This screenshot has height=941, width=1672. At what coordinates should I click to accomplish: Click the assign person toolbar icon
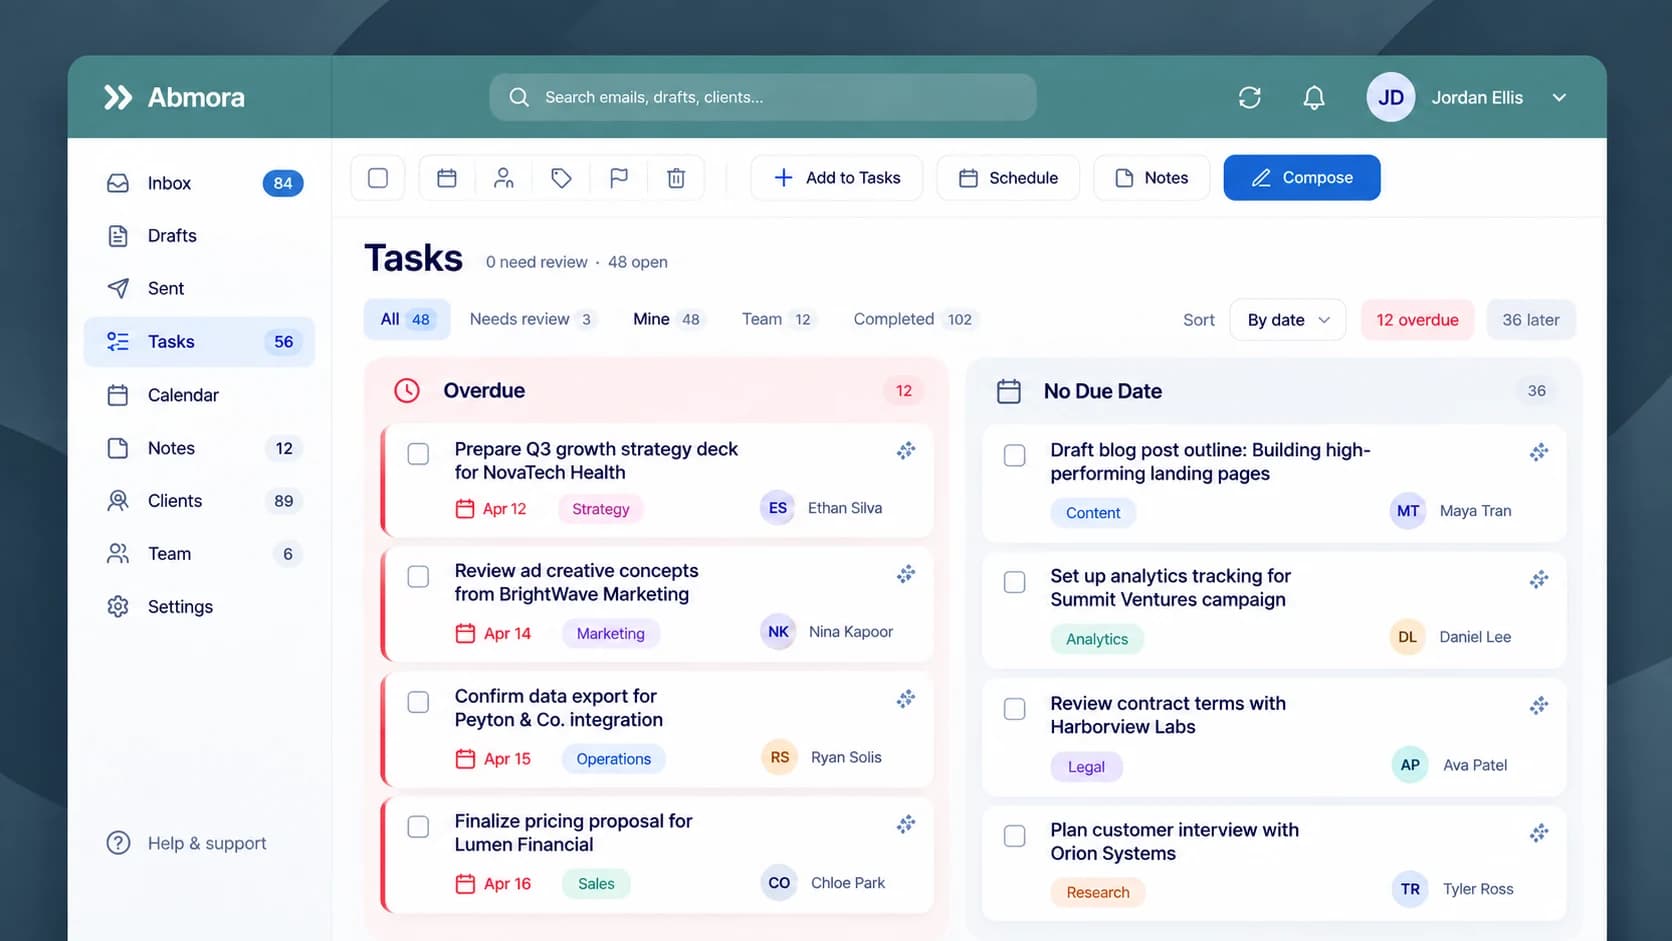pyautogui.click(x=504, y=178)
